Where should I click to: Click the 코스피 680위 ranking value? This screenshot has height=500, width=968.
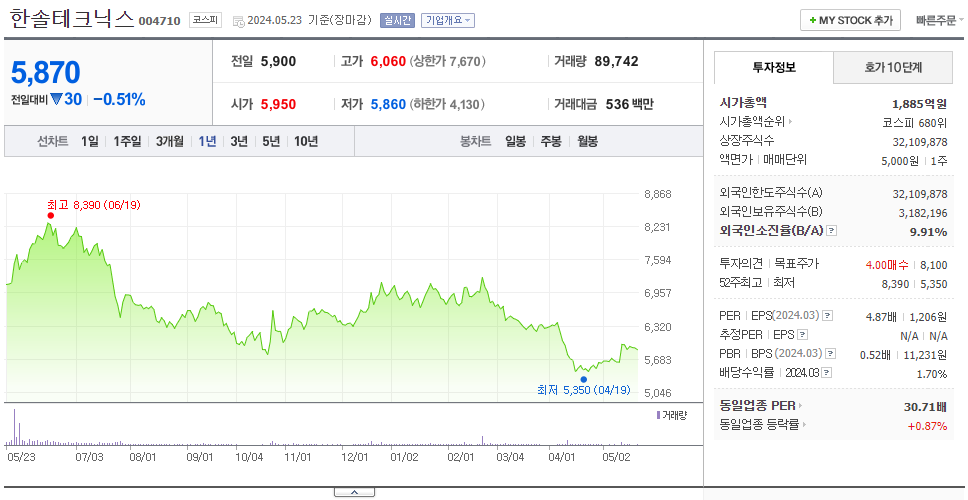(915, 123)
